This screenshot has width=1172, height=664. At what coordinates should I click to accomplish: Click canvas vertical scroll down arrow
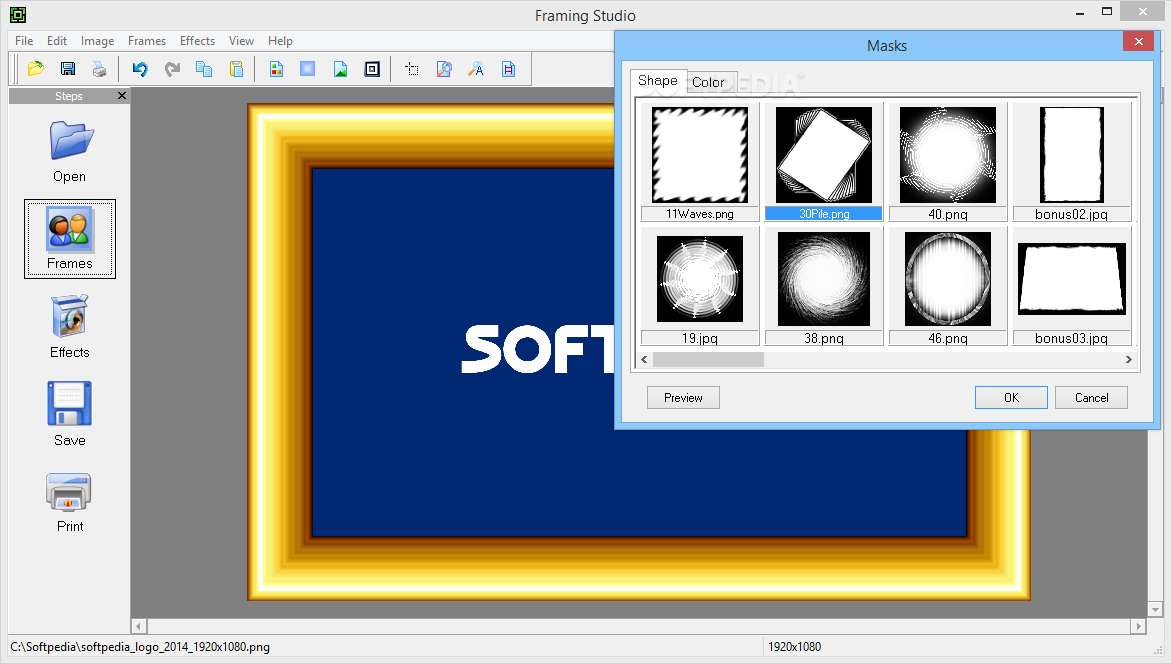(1155, 609)
